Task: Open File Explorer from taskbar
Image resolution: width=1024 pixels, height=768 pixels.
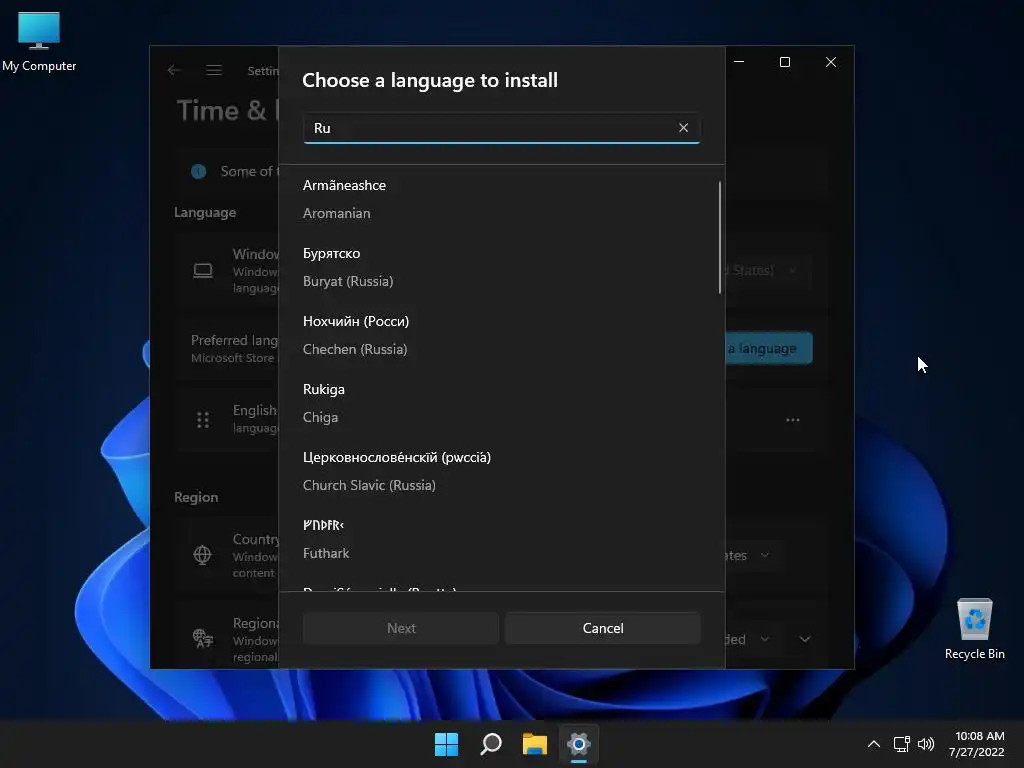Action: [x=535, y=744]
